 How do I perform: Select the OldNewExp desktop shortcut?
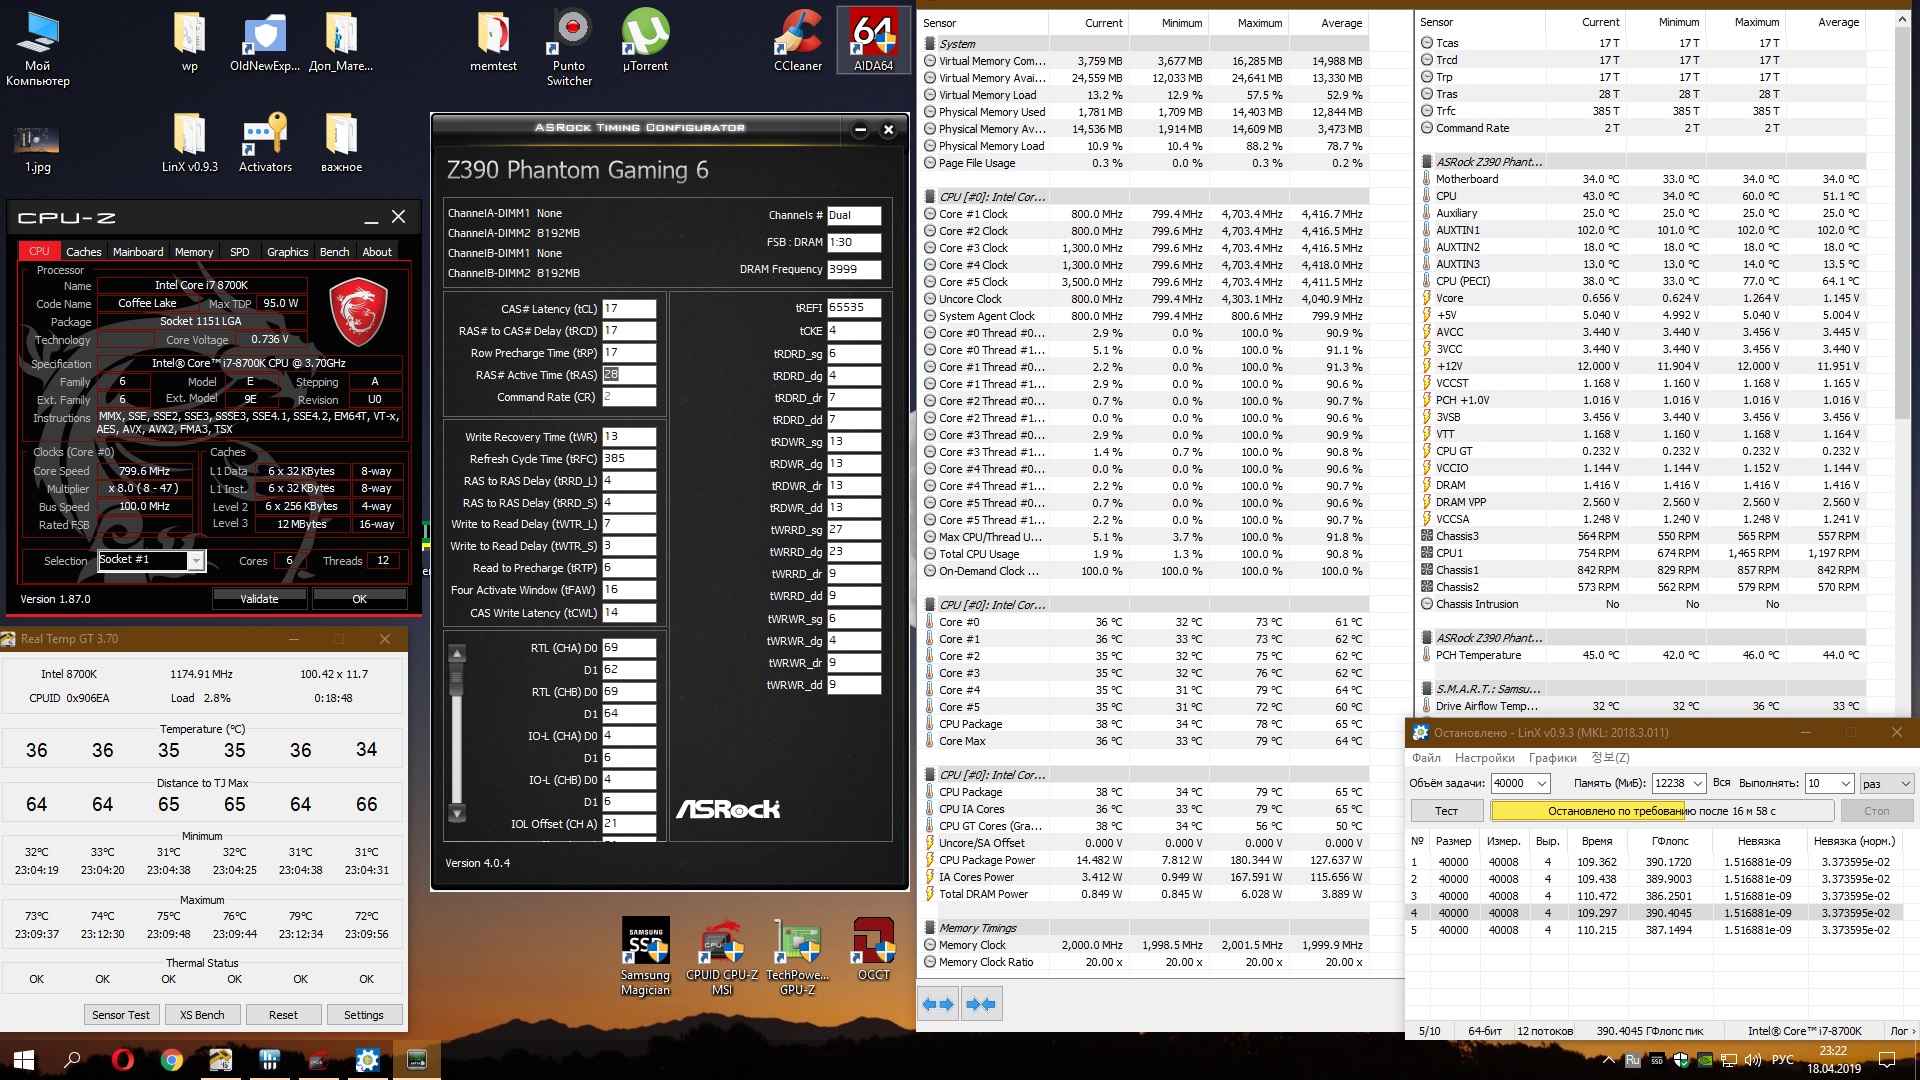(265, 41)
